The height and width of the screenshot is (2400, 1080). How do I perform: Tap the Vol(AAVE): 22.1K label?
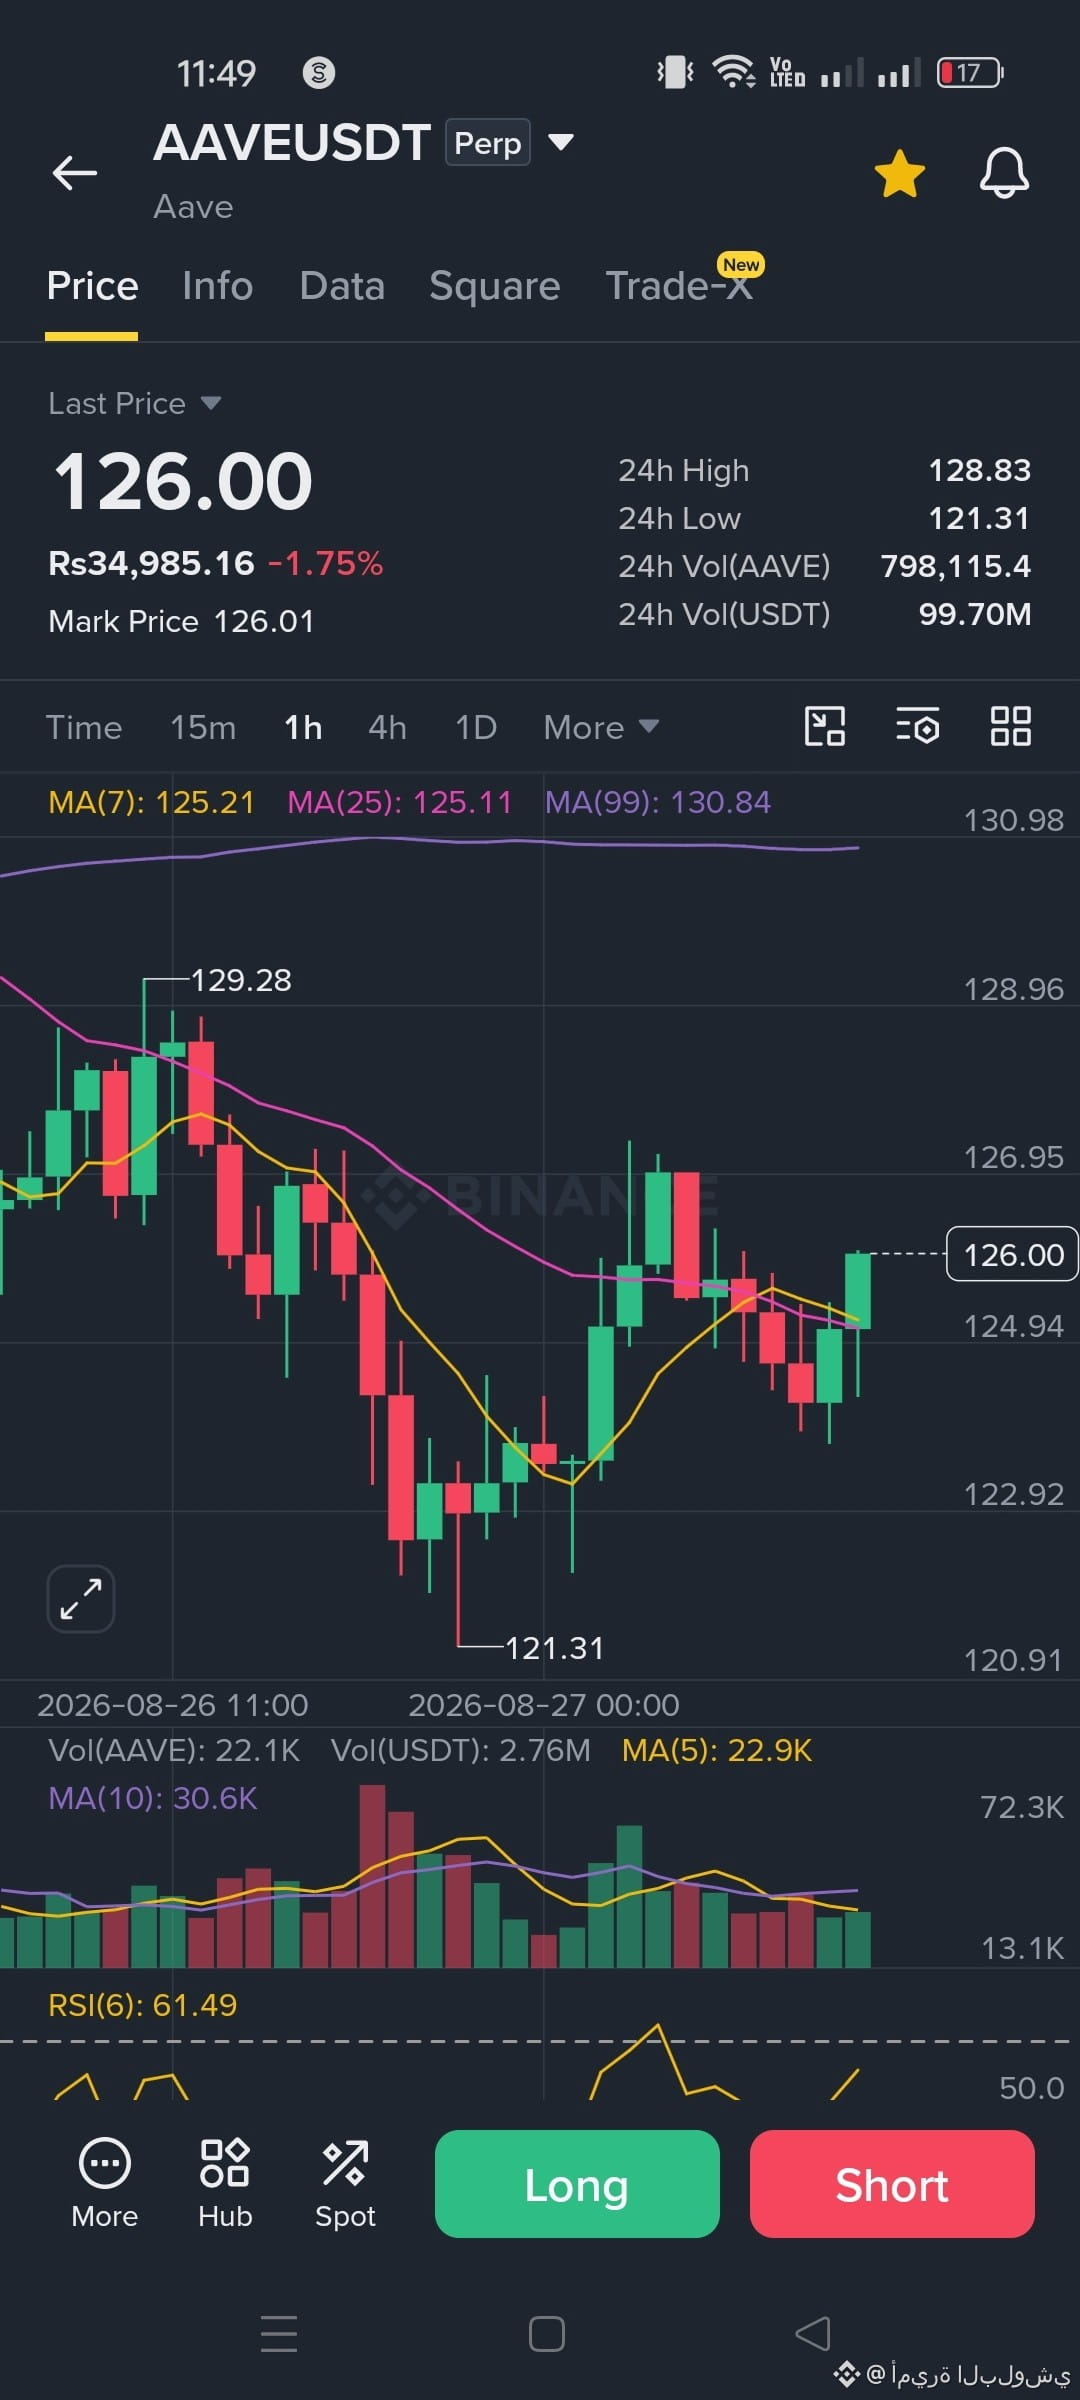click(174, 1750)
